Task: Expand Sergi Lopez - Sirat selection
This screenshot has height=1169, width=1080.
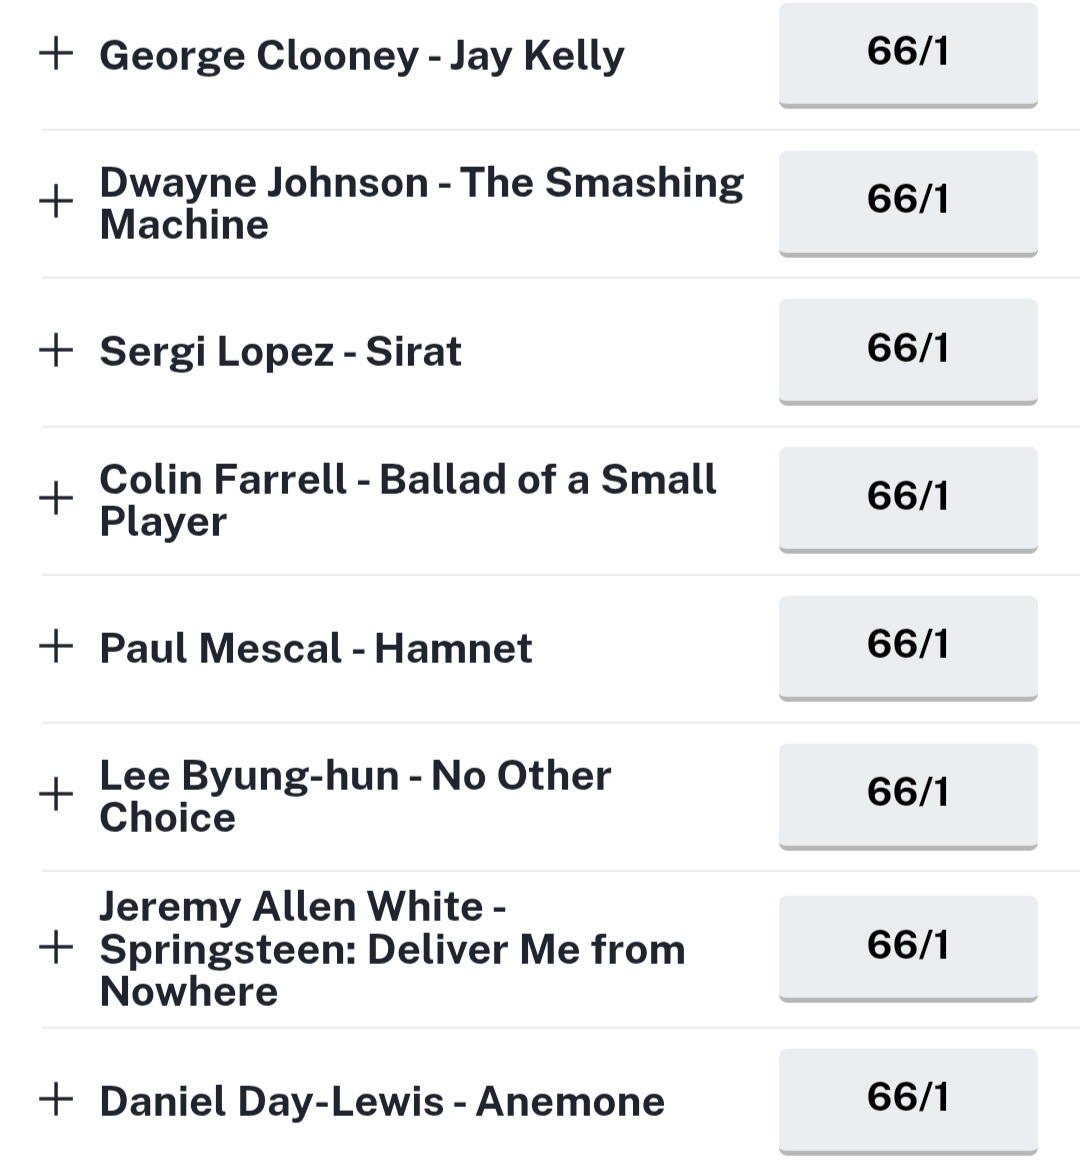Action: tap(56, 350)
